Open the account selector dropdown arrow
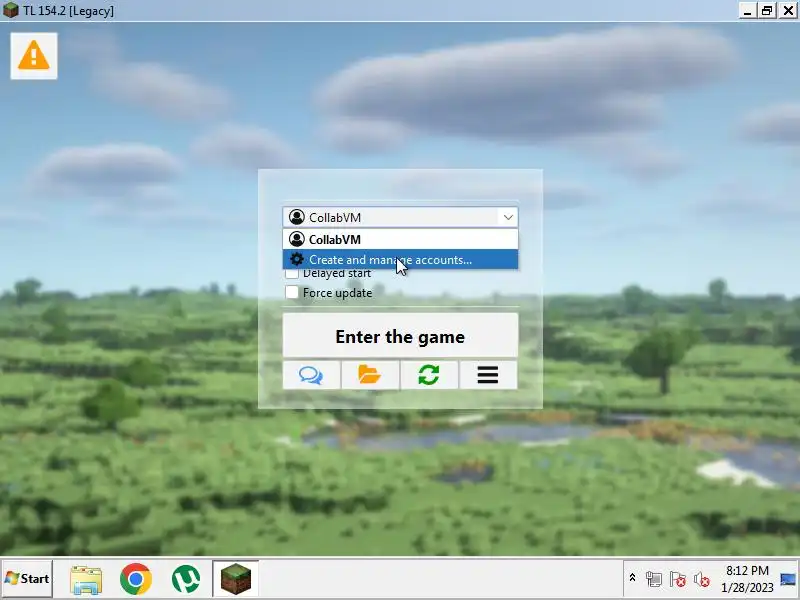Image resolution: width=800 pixels, height=600 pixels. point(508,217)
